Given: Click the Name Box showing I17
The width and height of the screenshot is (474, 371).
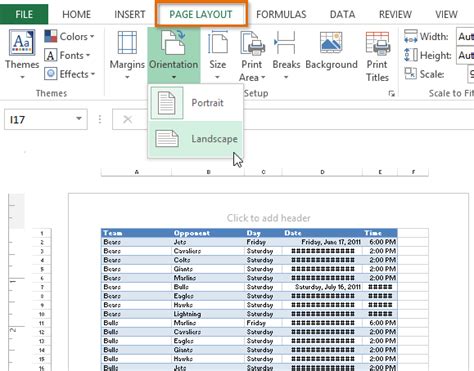Looking at the screenshot, I should click(46, 119).
